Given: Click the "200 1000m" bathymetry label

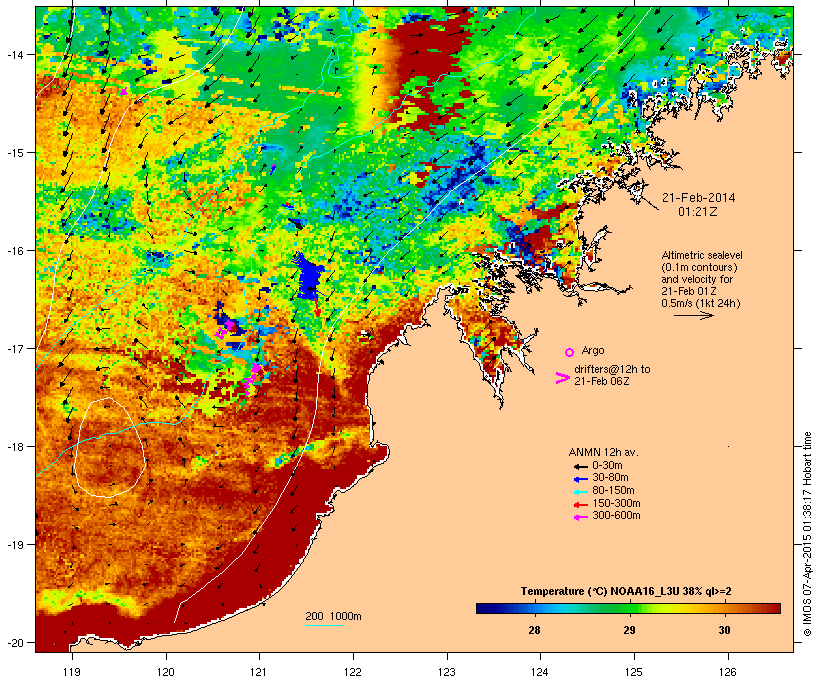Looking at the screenshot, I should (x=333, y=616).
